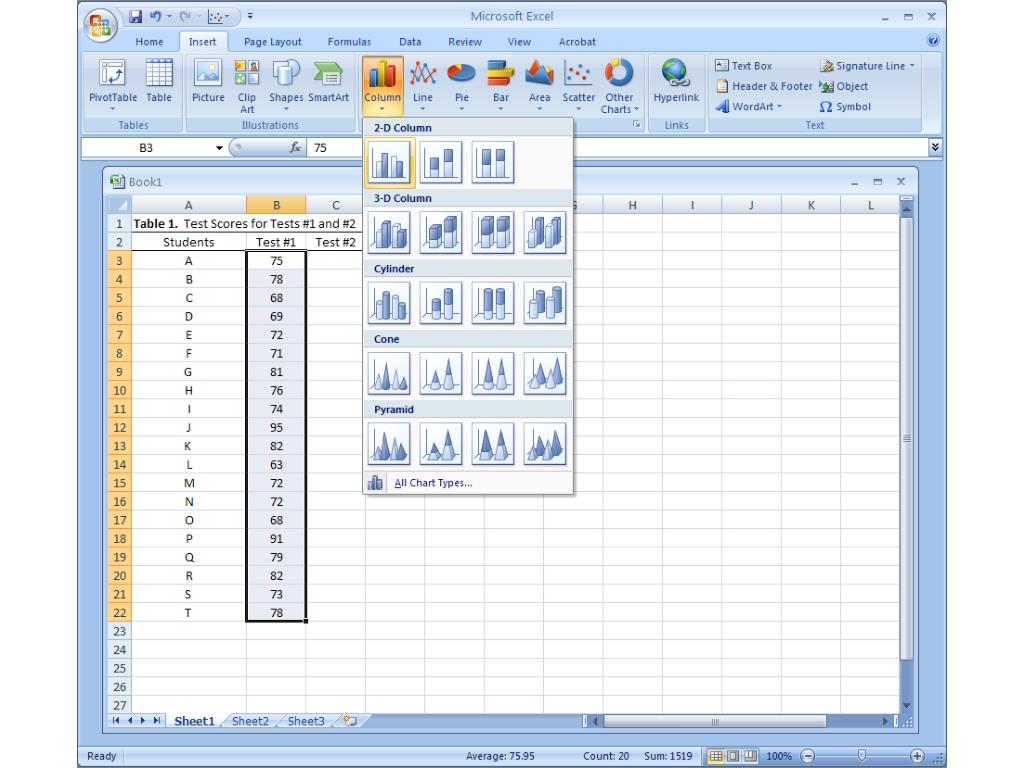The height and width of the screenshot is (768, 1024).
Task: Switch to the Sheet2 worksheet tab
Action: [251, 721]
